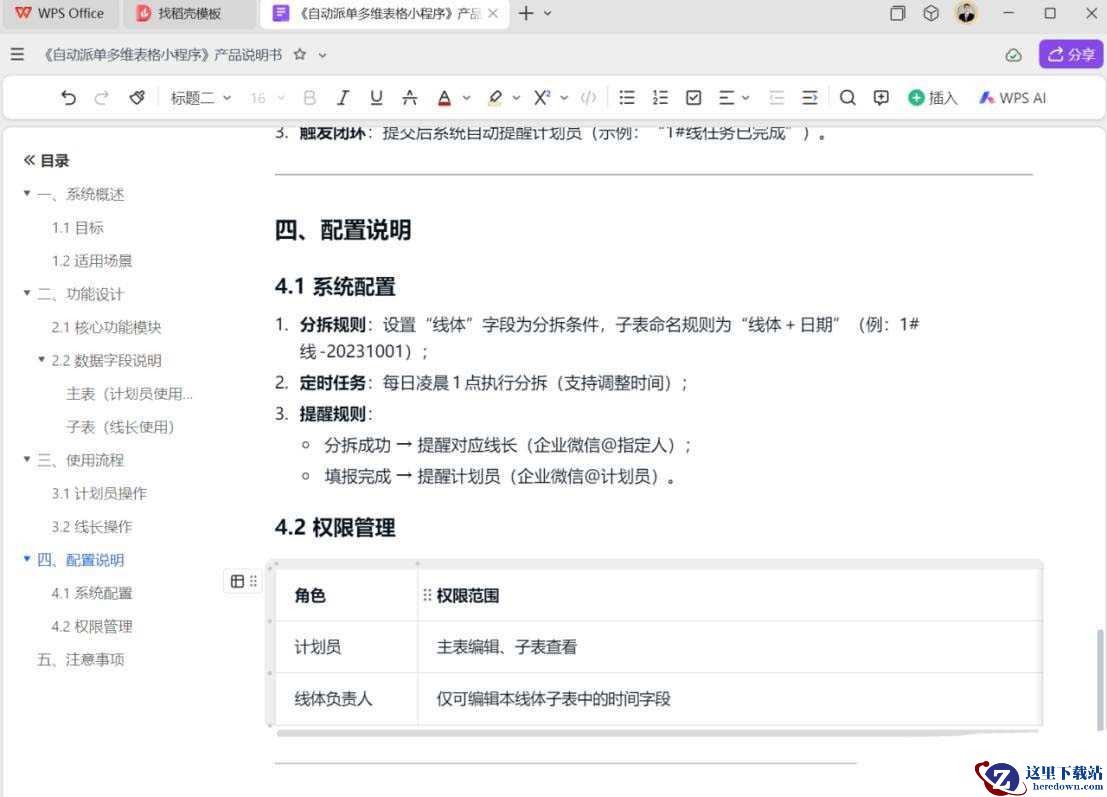This screenshot has height=797, width=1107.
Task: Collapse the 四、配置说明 outline section
Action: (27, 559)
